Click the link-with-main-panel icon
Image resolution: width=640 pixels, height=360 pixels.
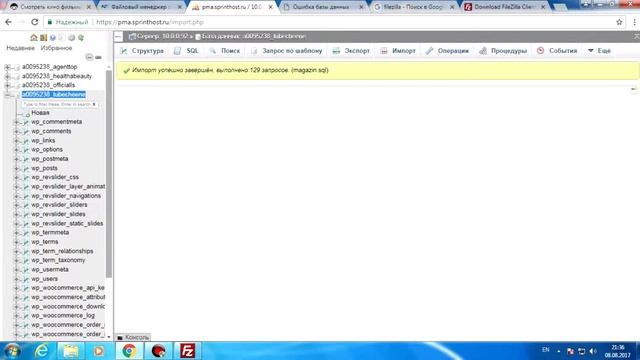(x=98, y=57)
